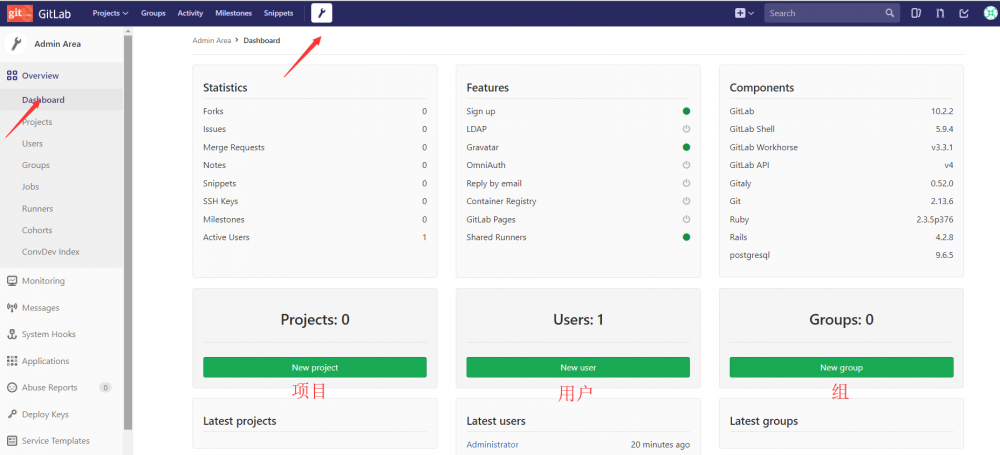Click the Service Templates icon in sidebar
This screenshot has height=455, width=1000.
pyautogui.click(x=11, y=441)
